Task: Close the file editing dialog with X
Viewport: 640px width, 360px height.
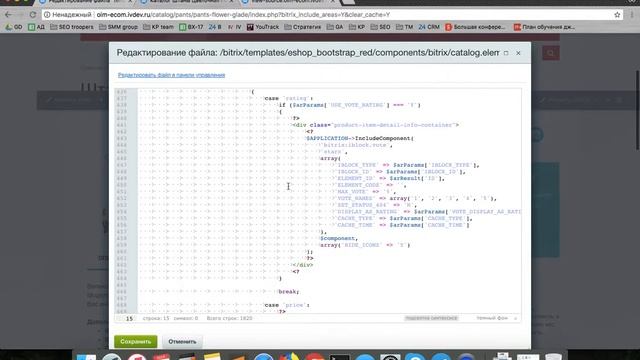Action: pyautogui.click(x=518, y=53)
